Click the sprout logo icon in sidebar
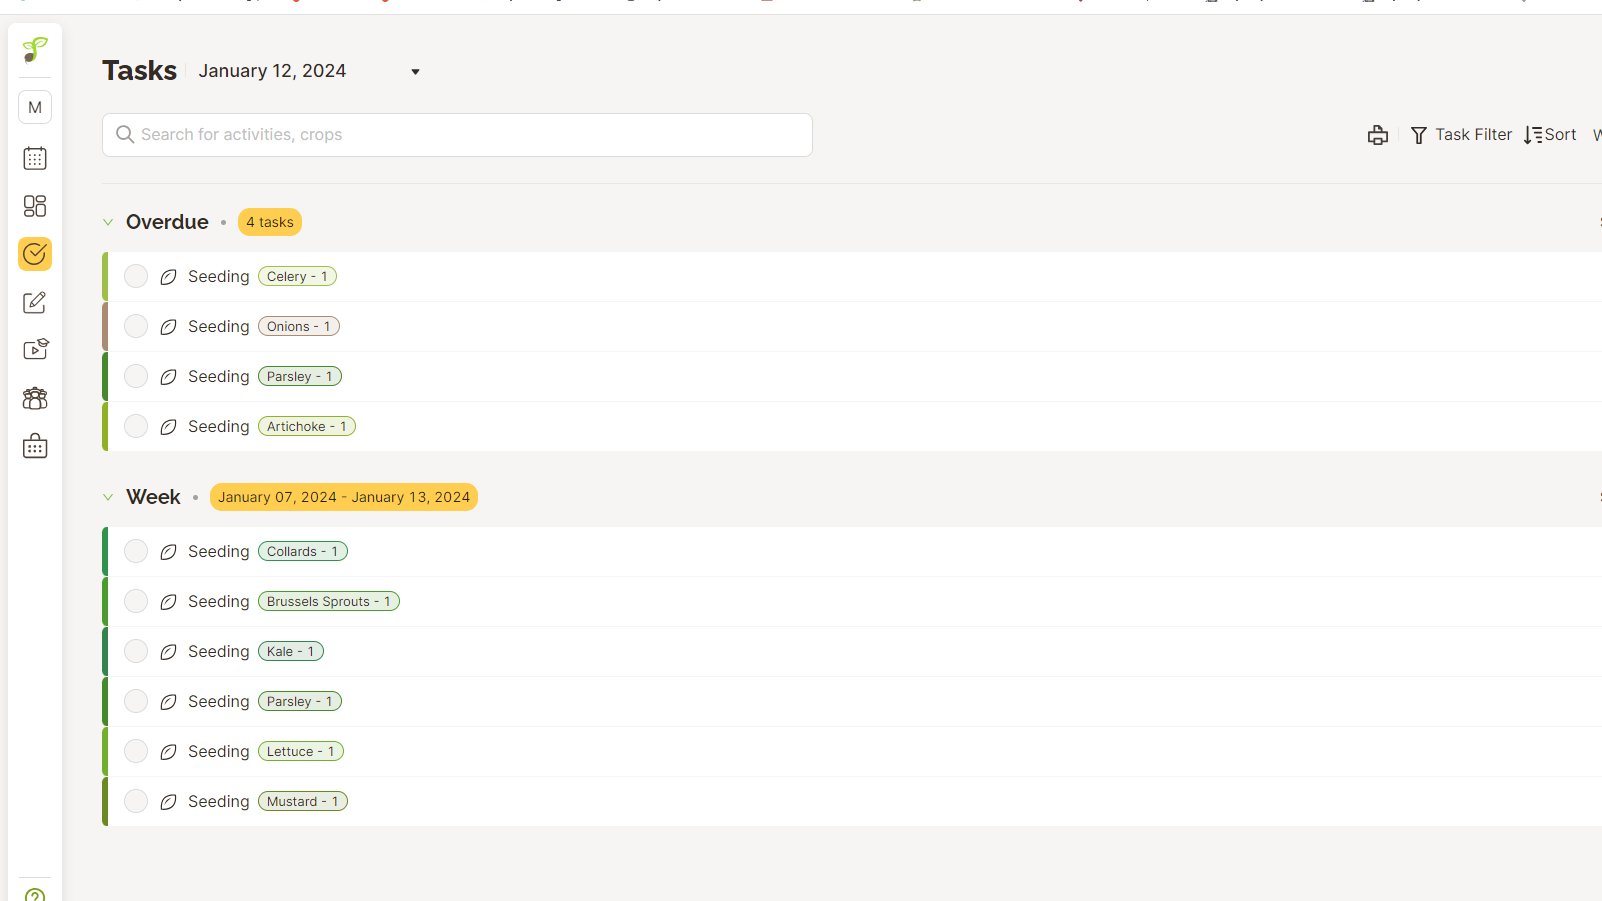 35,49
